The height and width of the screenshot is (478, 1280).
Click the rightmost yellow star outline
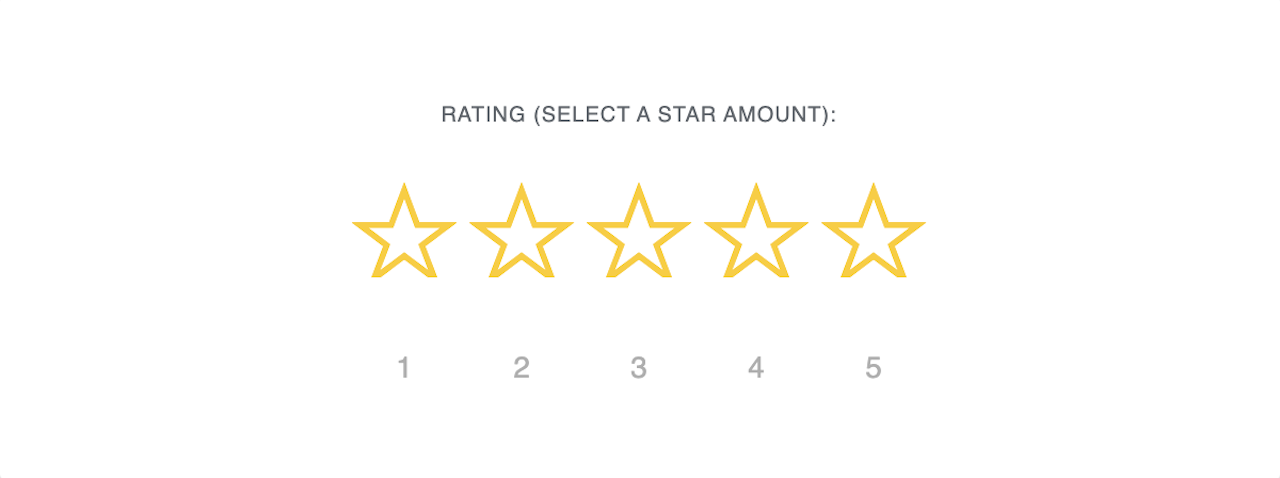click(x=873, y=234)
